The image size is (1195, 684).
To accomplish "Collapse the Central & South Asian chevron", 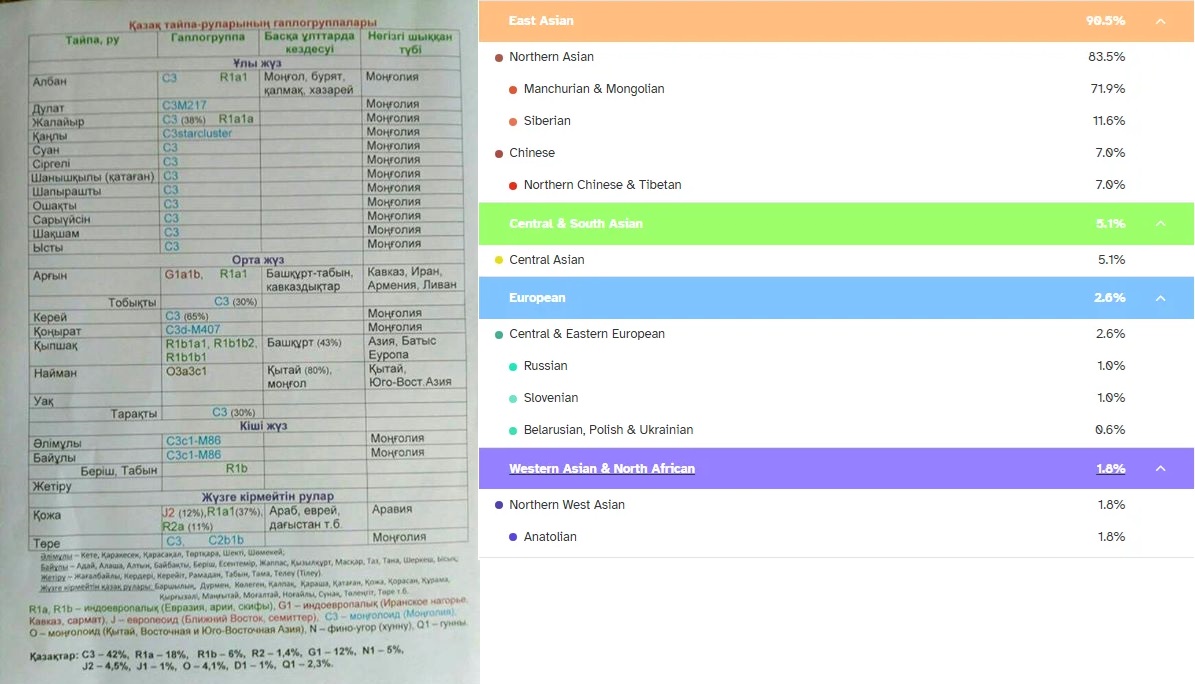I will 1160,223.
